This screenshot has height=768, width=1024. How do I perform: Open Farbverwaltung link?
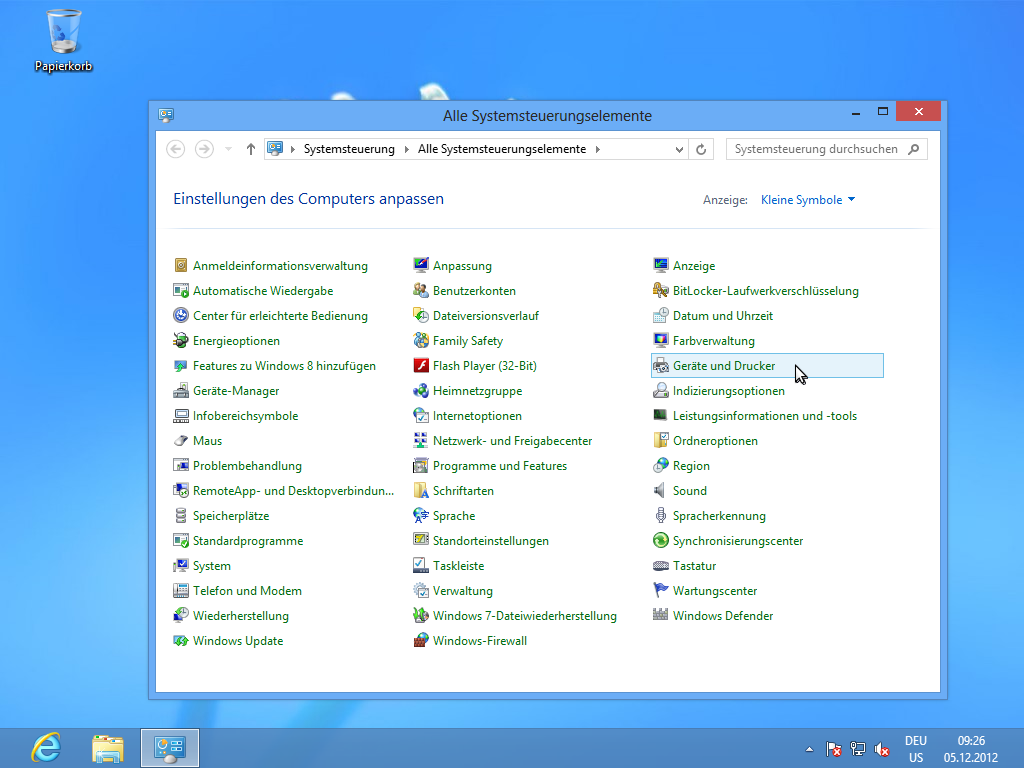coord(713,341)
